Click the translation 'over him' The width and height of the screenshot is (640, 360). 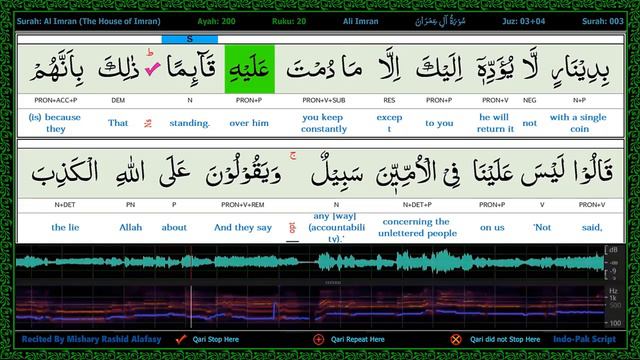click(249, 123)
